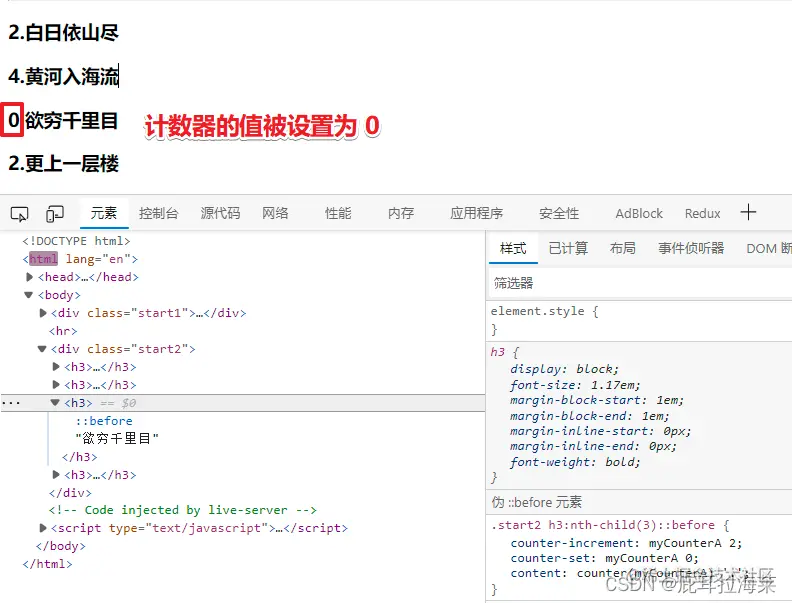This screenshot has width=792, height=603.
Task: Open the three-dots menu beside selected h3 row
Action: (11, 403)
